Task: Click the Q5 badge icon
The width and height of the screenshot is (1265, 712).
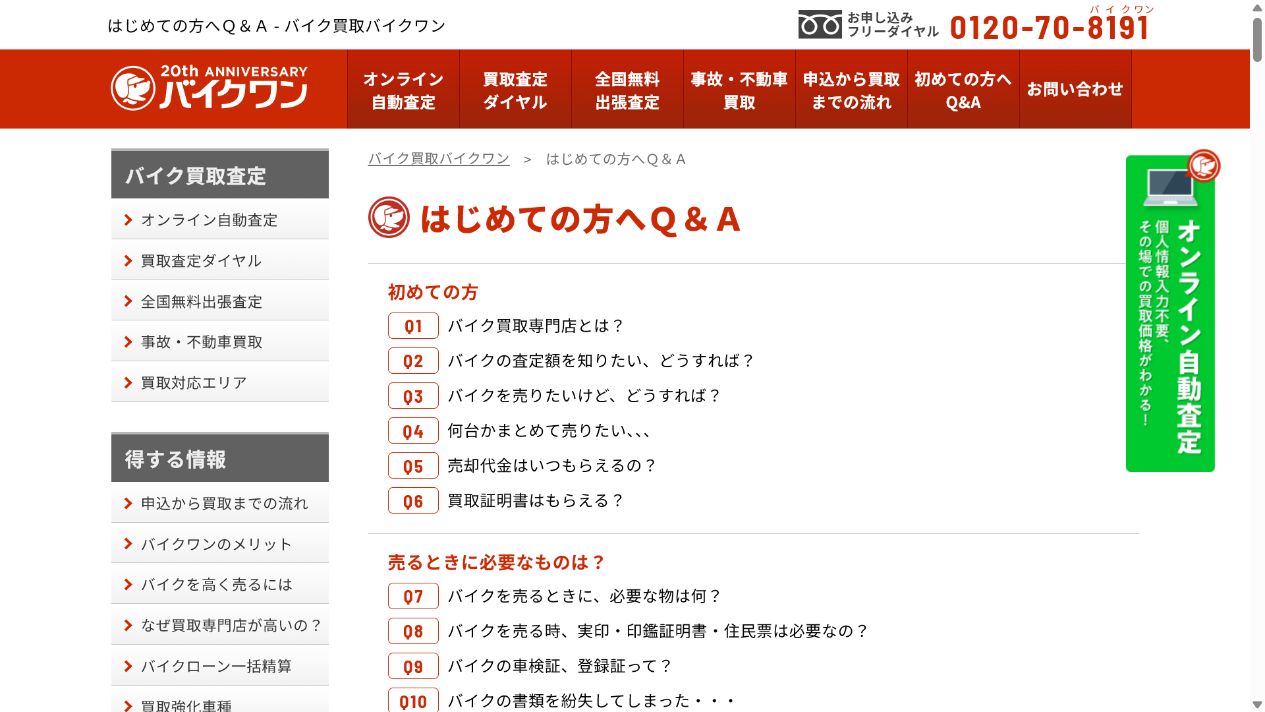Action: point(413,466)
